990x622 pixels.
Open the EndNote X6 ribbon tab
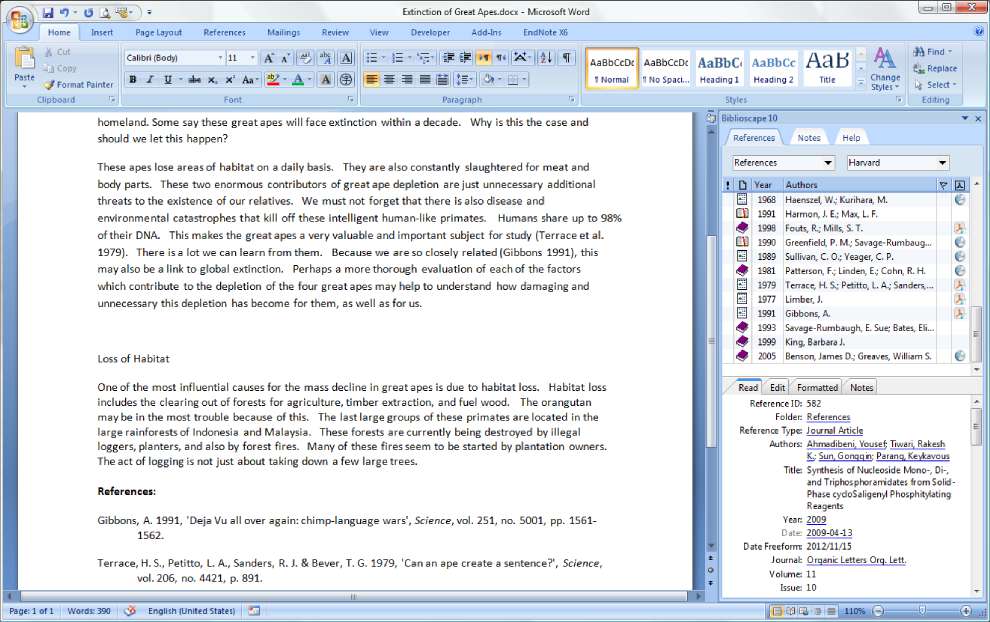coord(546,32)
